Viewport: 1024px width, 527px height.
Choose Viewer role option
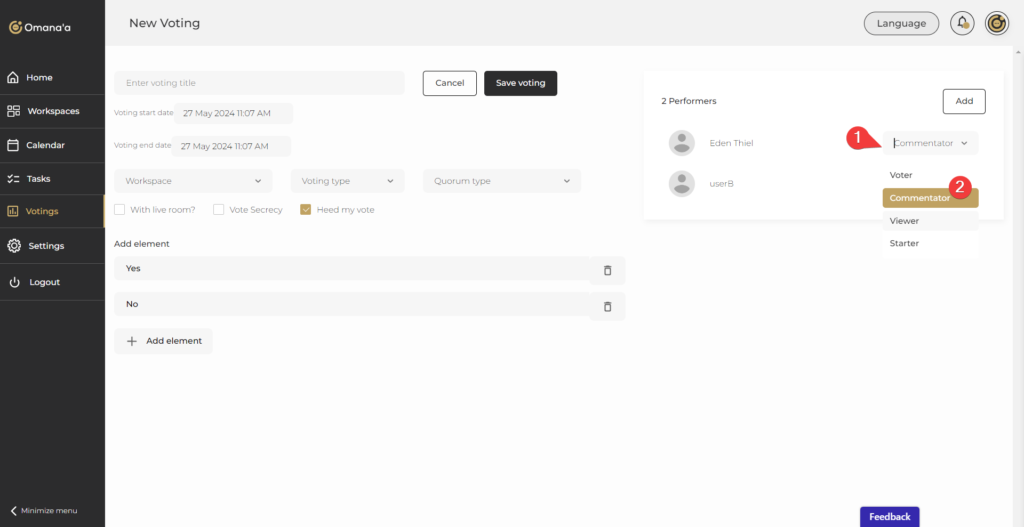tap(904, 221)
